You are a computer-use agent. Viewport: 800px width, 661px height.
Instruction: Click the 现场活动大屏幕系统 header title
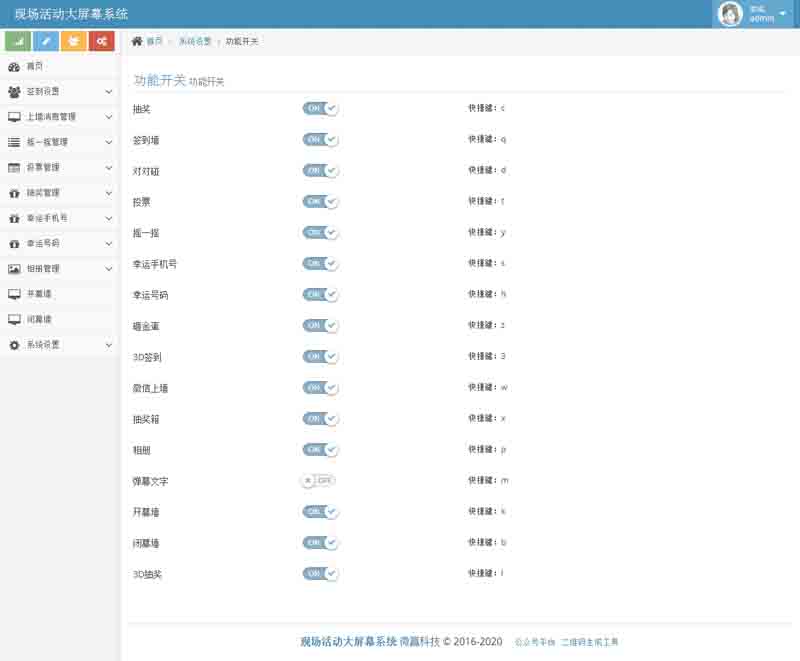tap(71, 14)
